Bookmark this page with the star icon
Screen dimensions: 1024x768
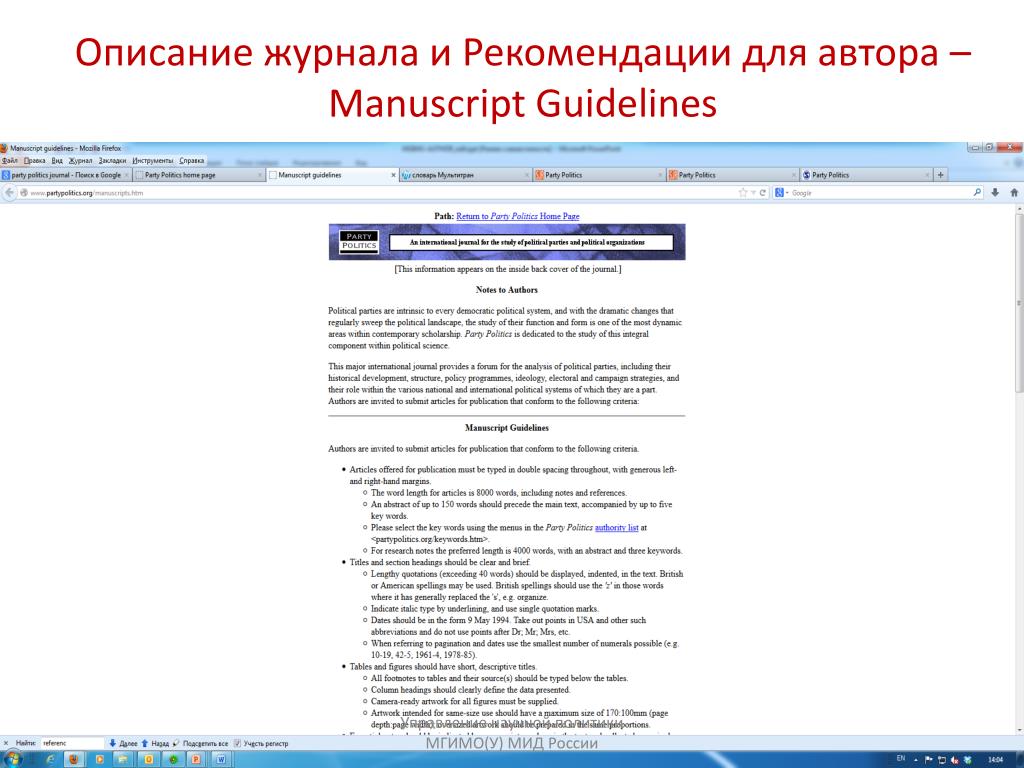tap(743, 193)
